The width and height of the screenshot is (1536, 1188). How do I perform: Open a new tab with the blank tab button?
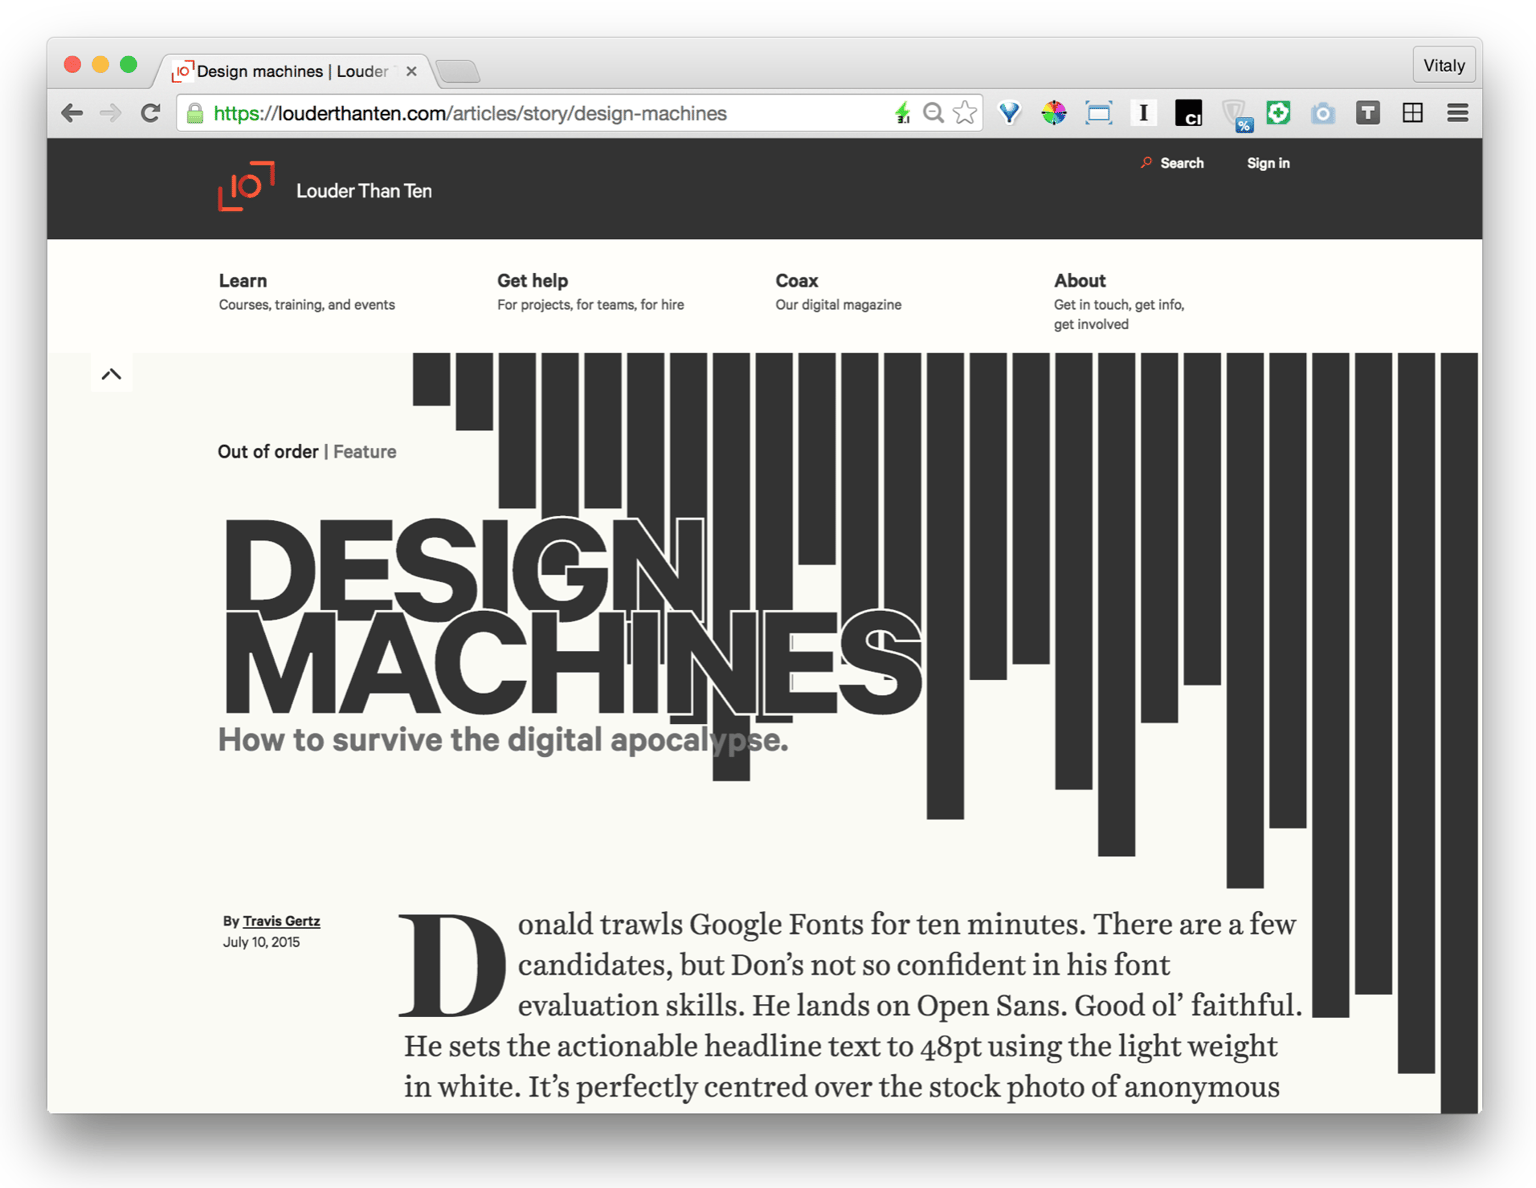tap(458, 71)
